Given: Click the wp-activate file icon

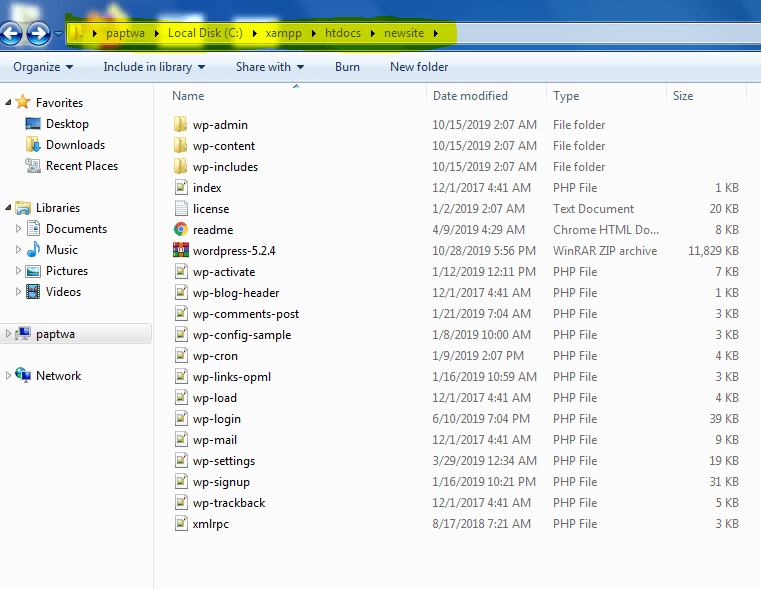Looking at the screenshot, I should (181, 271).
